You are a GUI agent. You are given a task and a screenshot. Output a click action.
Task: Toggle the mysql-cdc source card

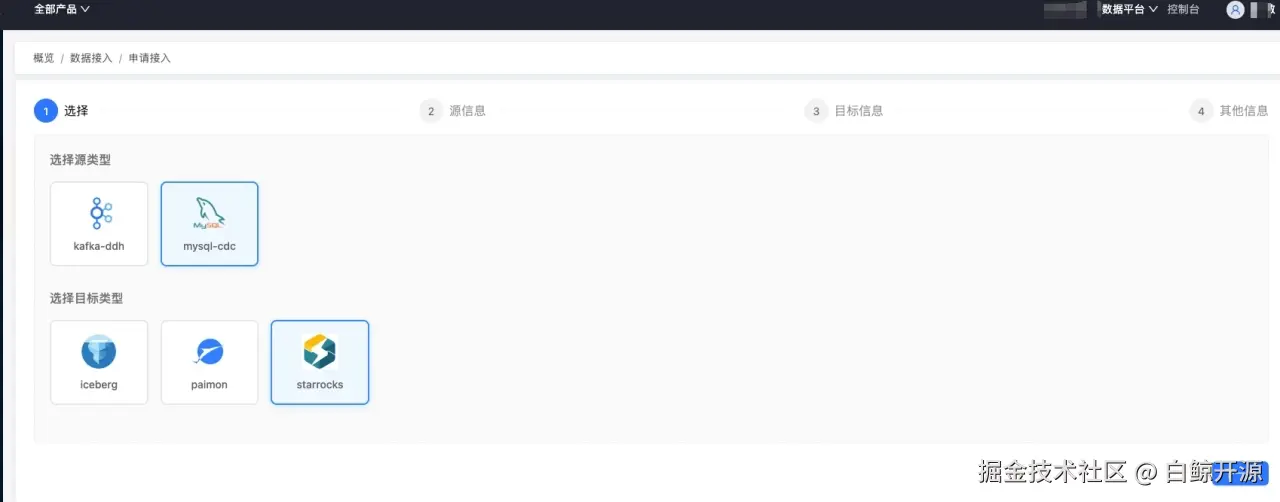pos(209,224)
